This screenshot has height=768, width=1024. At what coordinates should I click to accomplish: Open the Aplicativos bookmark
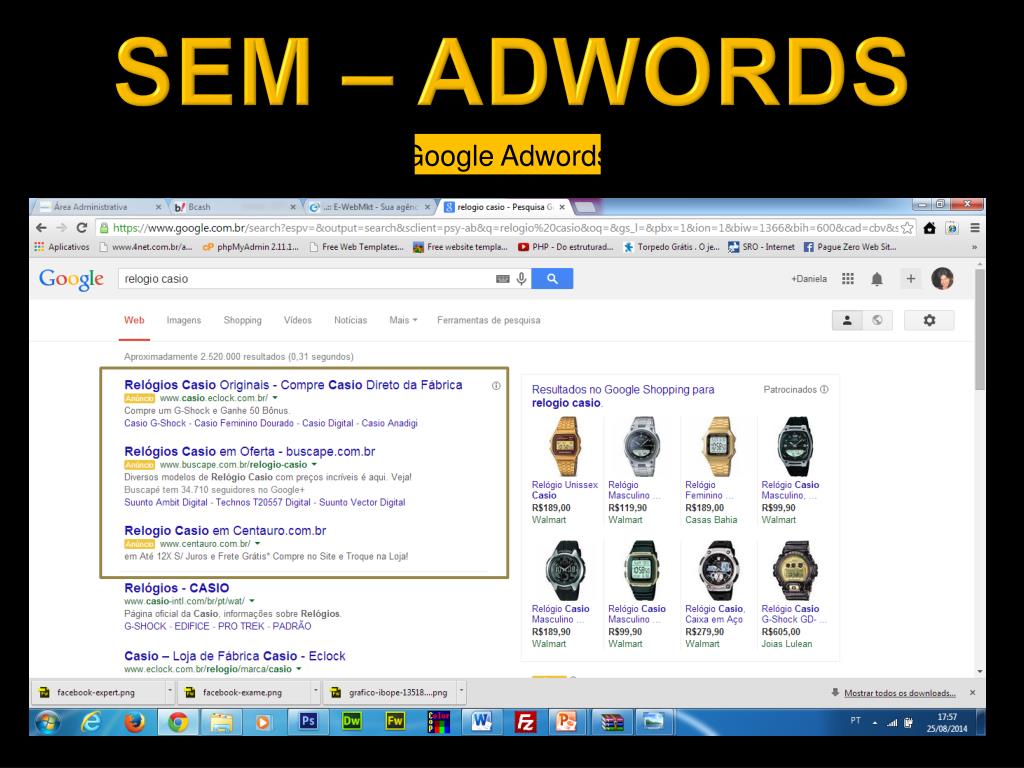(62, 248)
